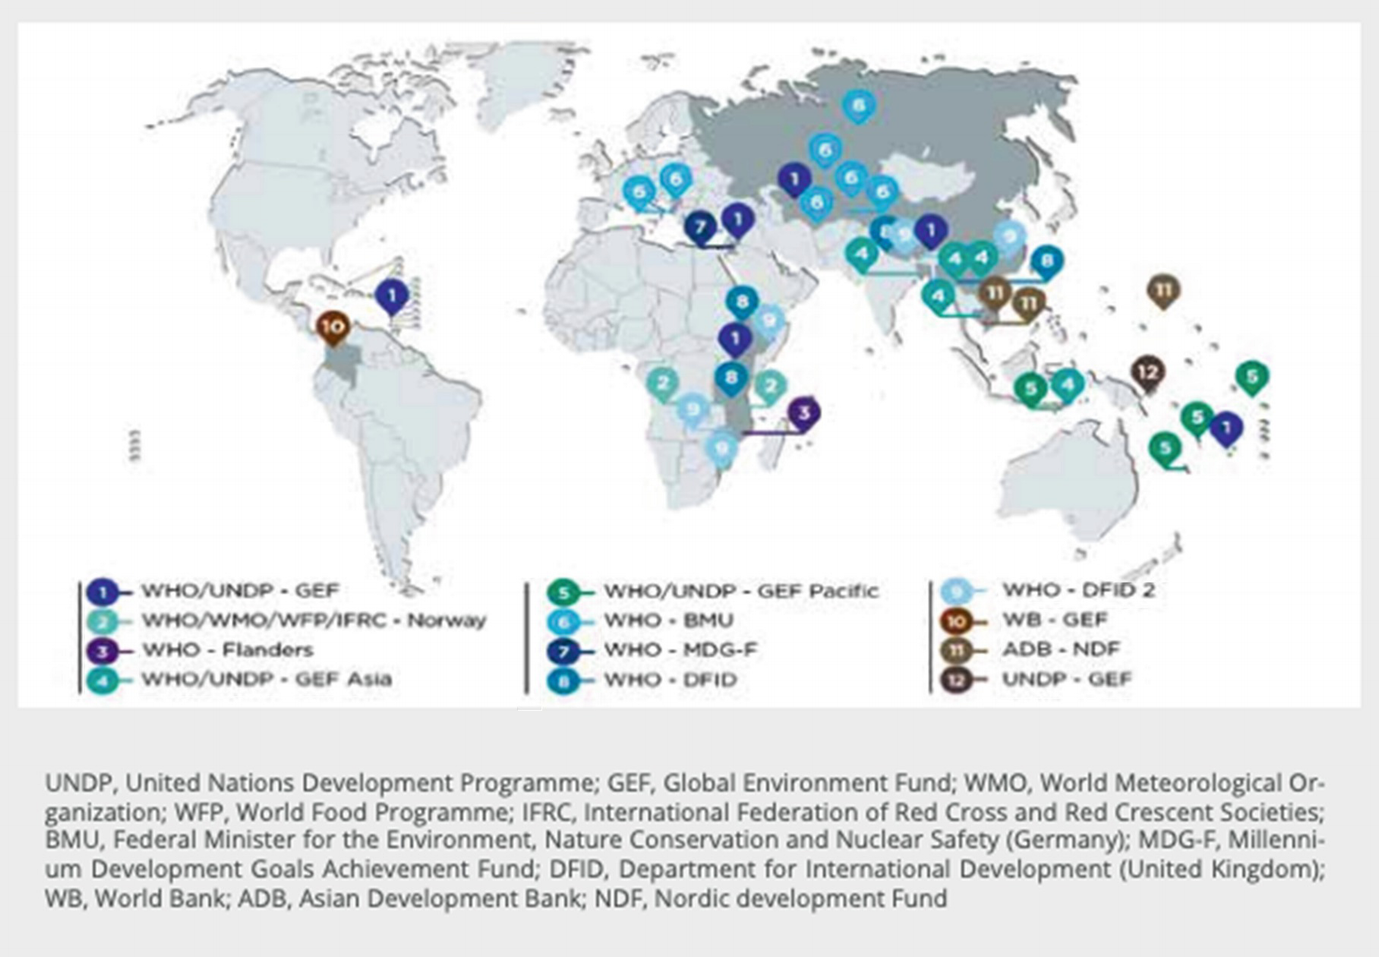Click legend marker 2 beside WHO/WMO/WFP/IFRC - Norway
Image resolution: width=1379 pixels, height=957 pixels.
tap(102, 621)
